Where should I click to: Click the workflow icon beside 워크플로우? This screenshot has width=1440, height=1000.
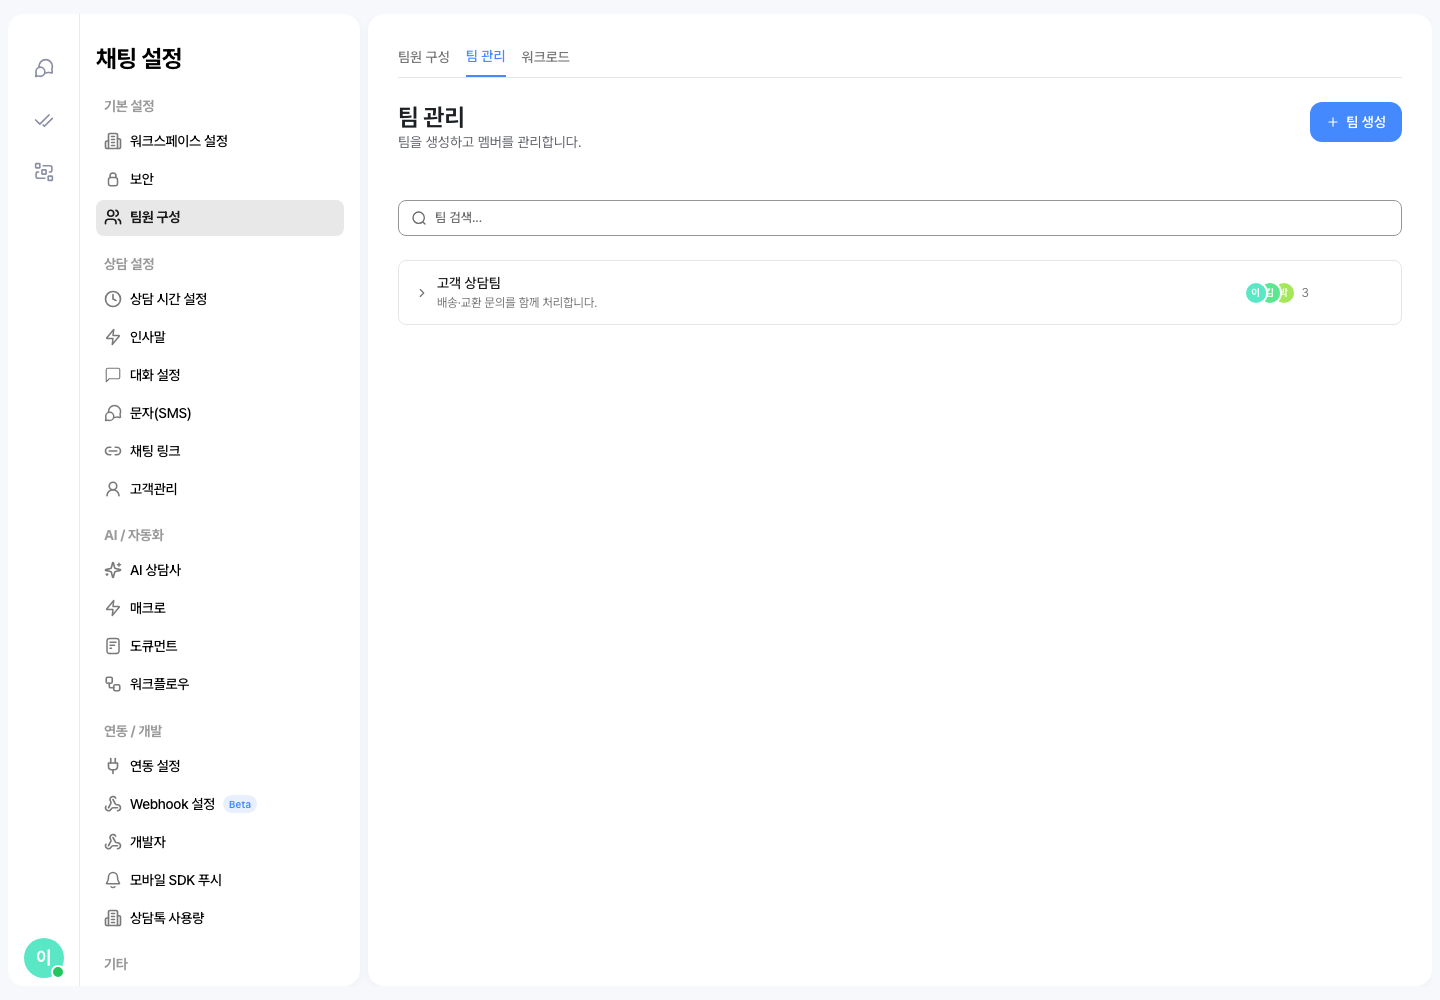pyautogui.click(x=113, y=684)
